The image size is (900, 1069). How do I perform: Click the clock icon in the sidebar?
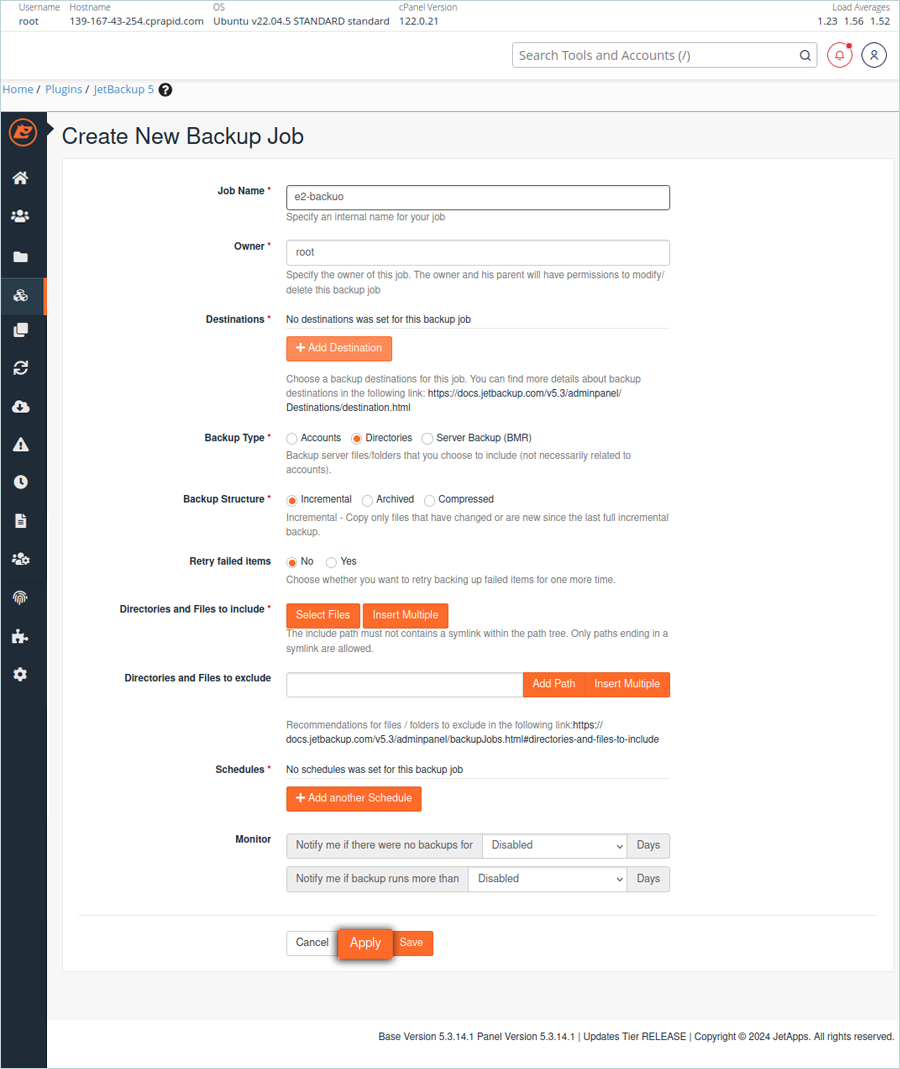[20, 483]
